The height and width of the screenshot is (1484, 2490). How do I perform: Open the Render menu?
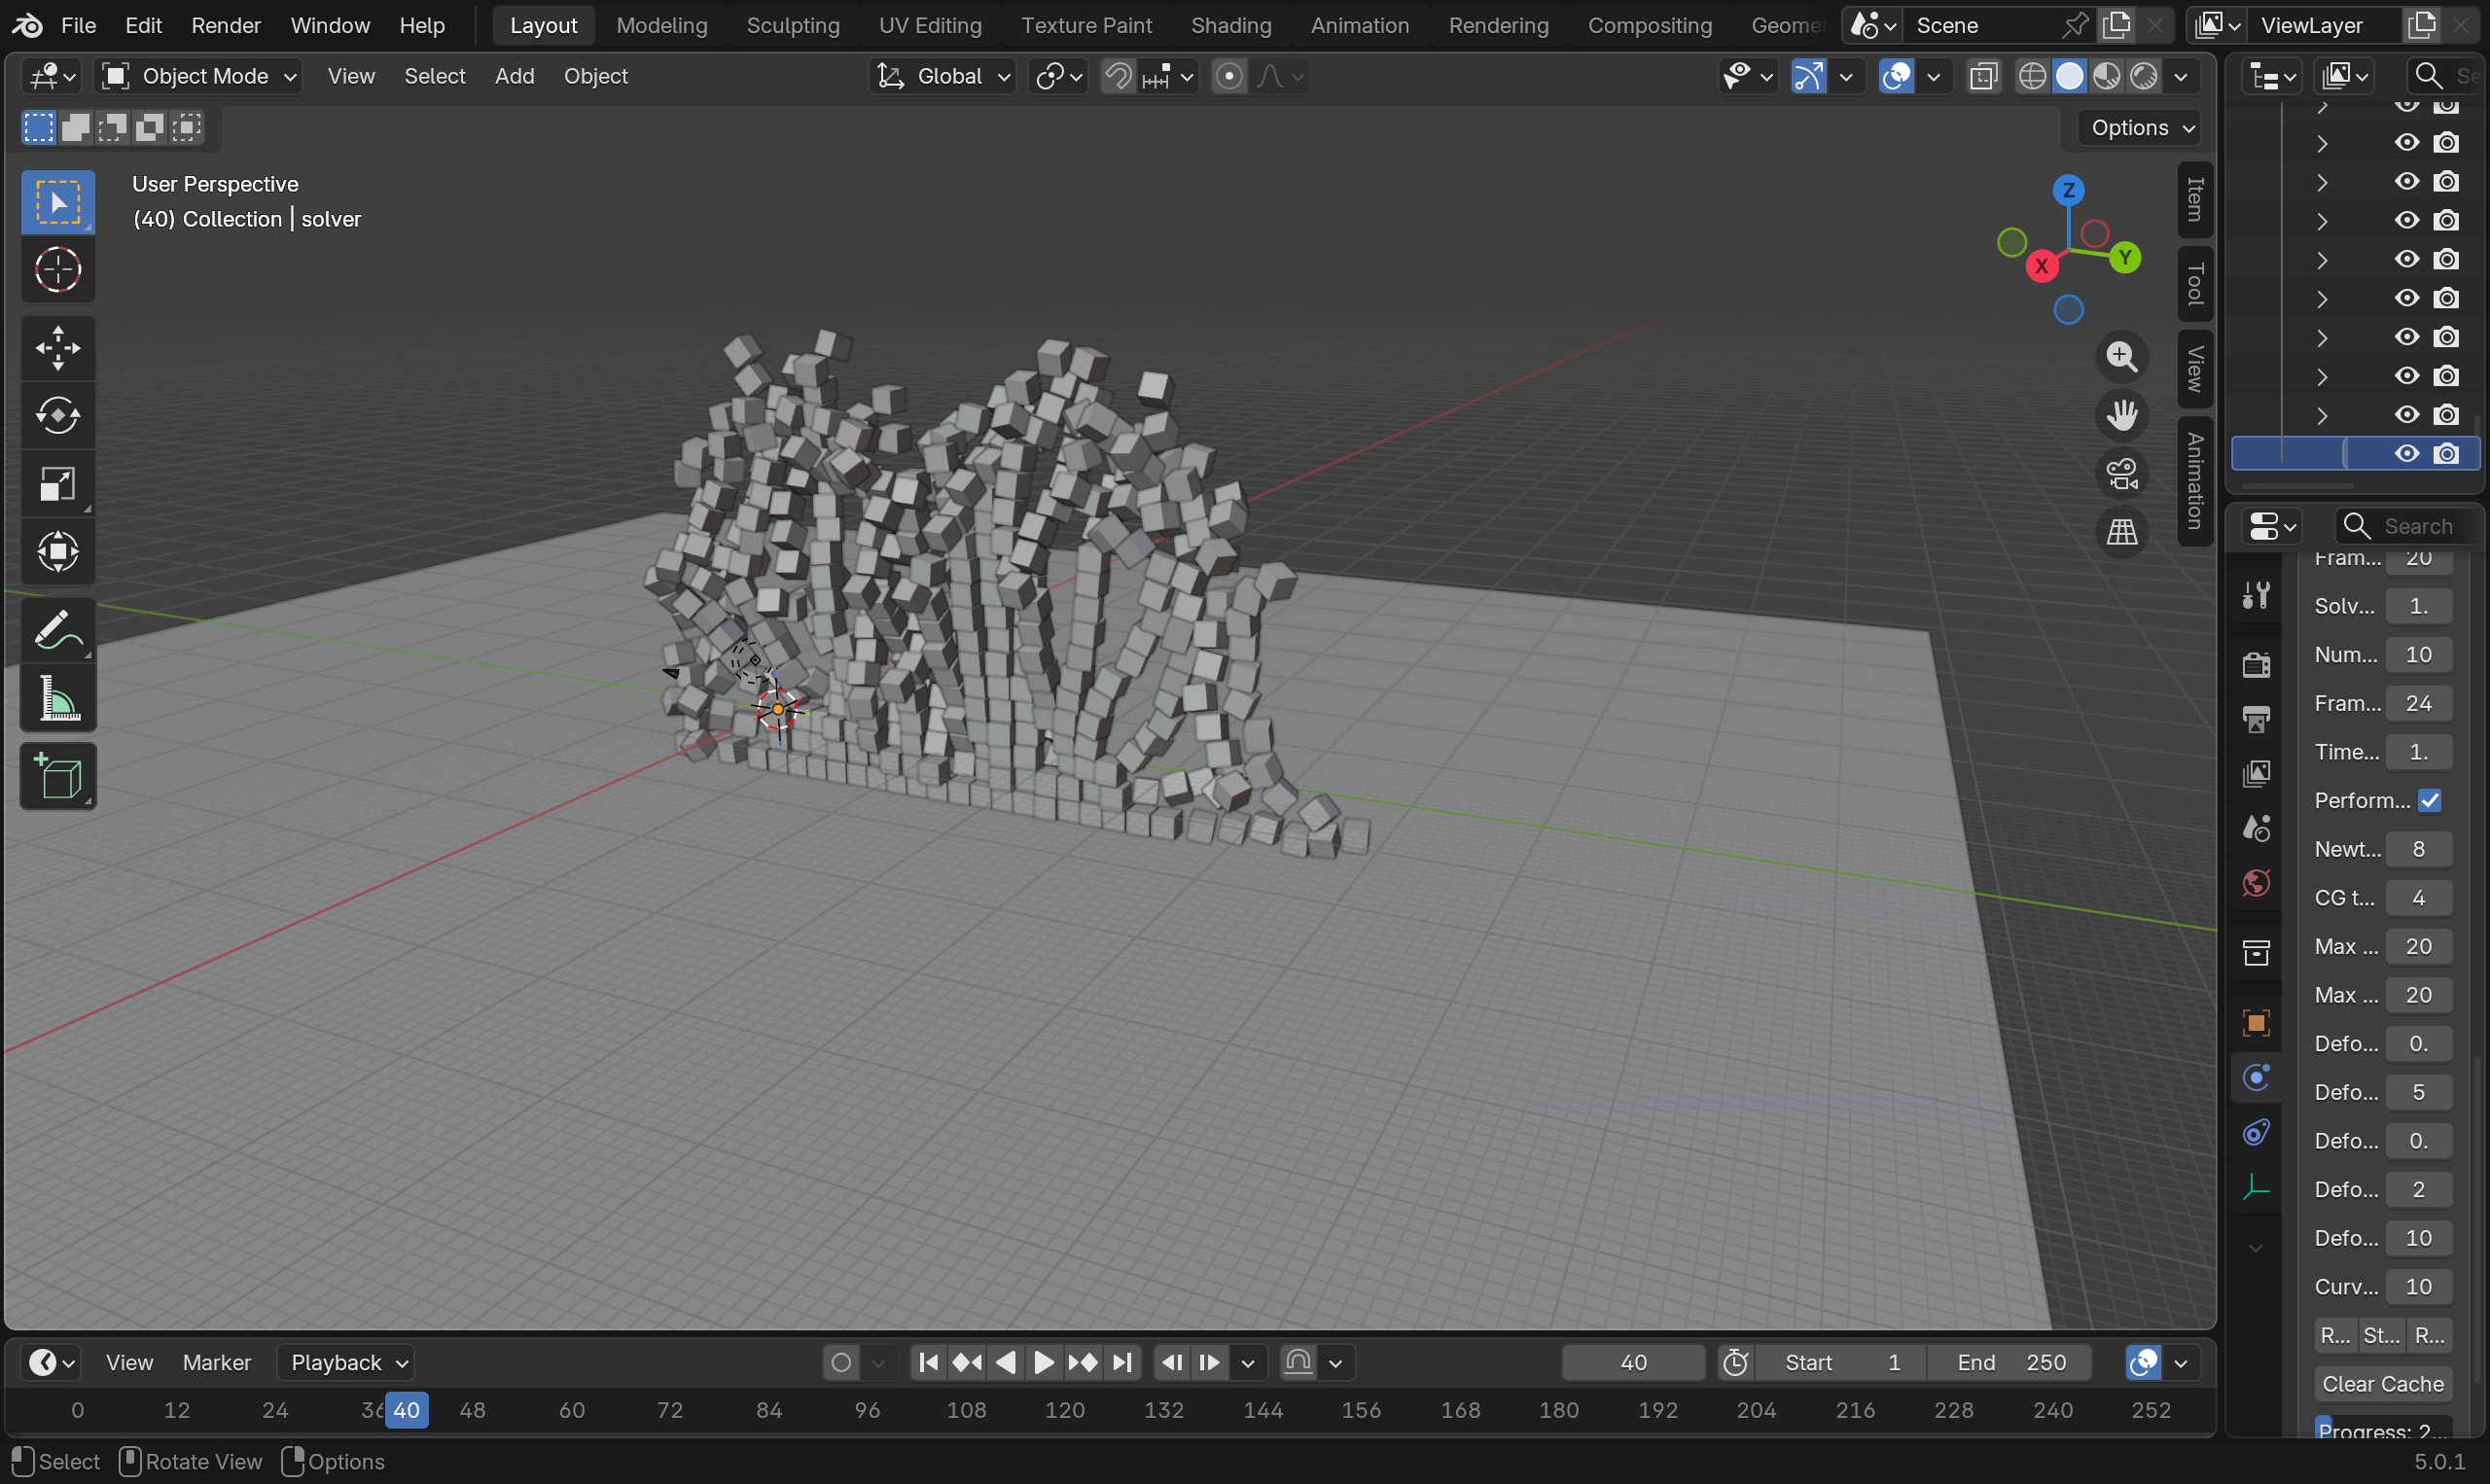point(226,25)
